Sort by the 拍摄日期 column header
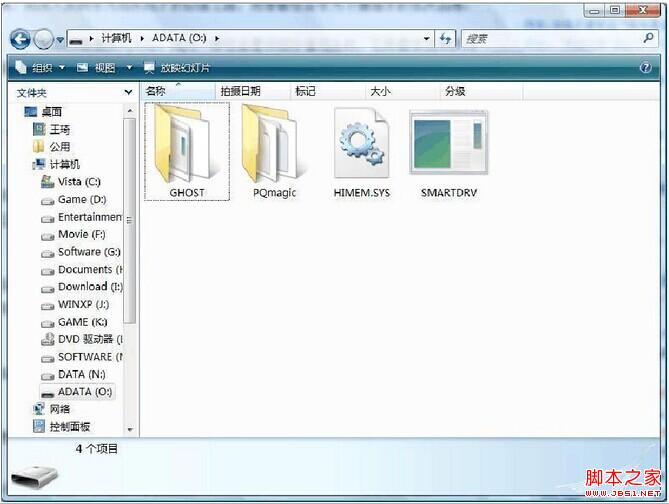The width and height of the screenshot is (669, 504). (253, 91)
